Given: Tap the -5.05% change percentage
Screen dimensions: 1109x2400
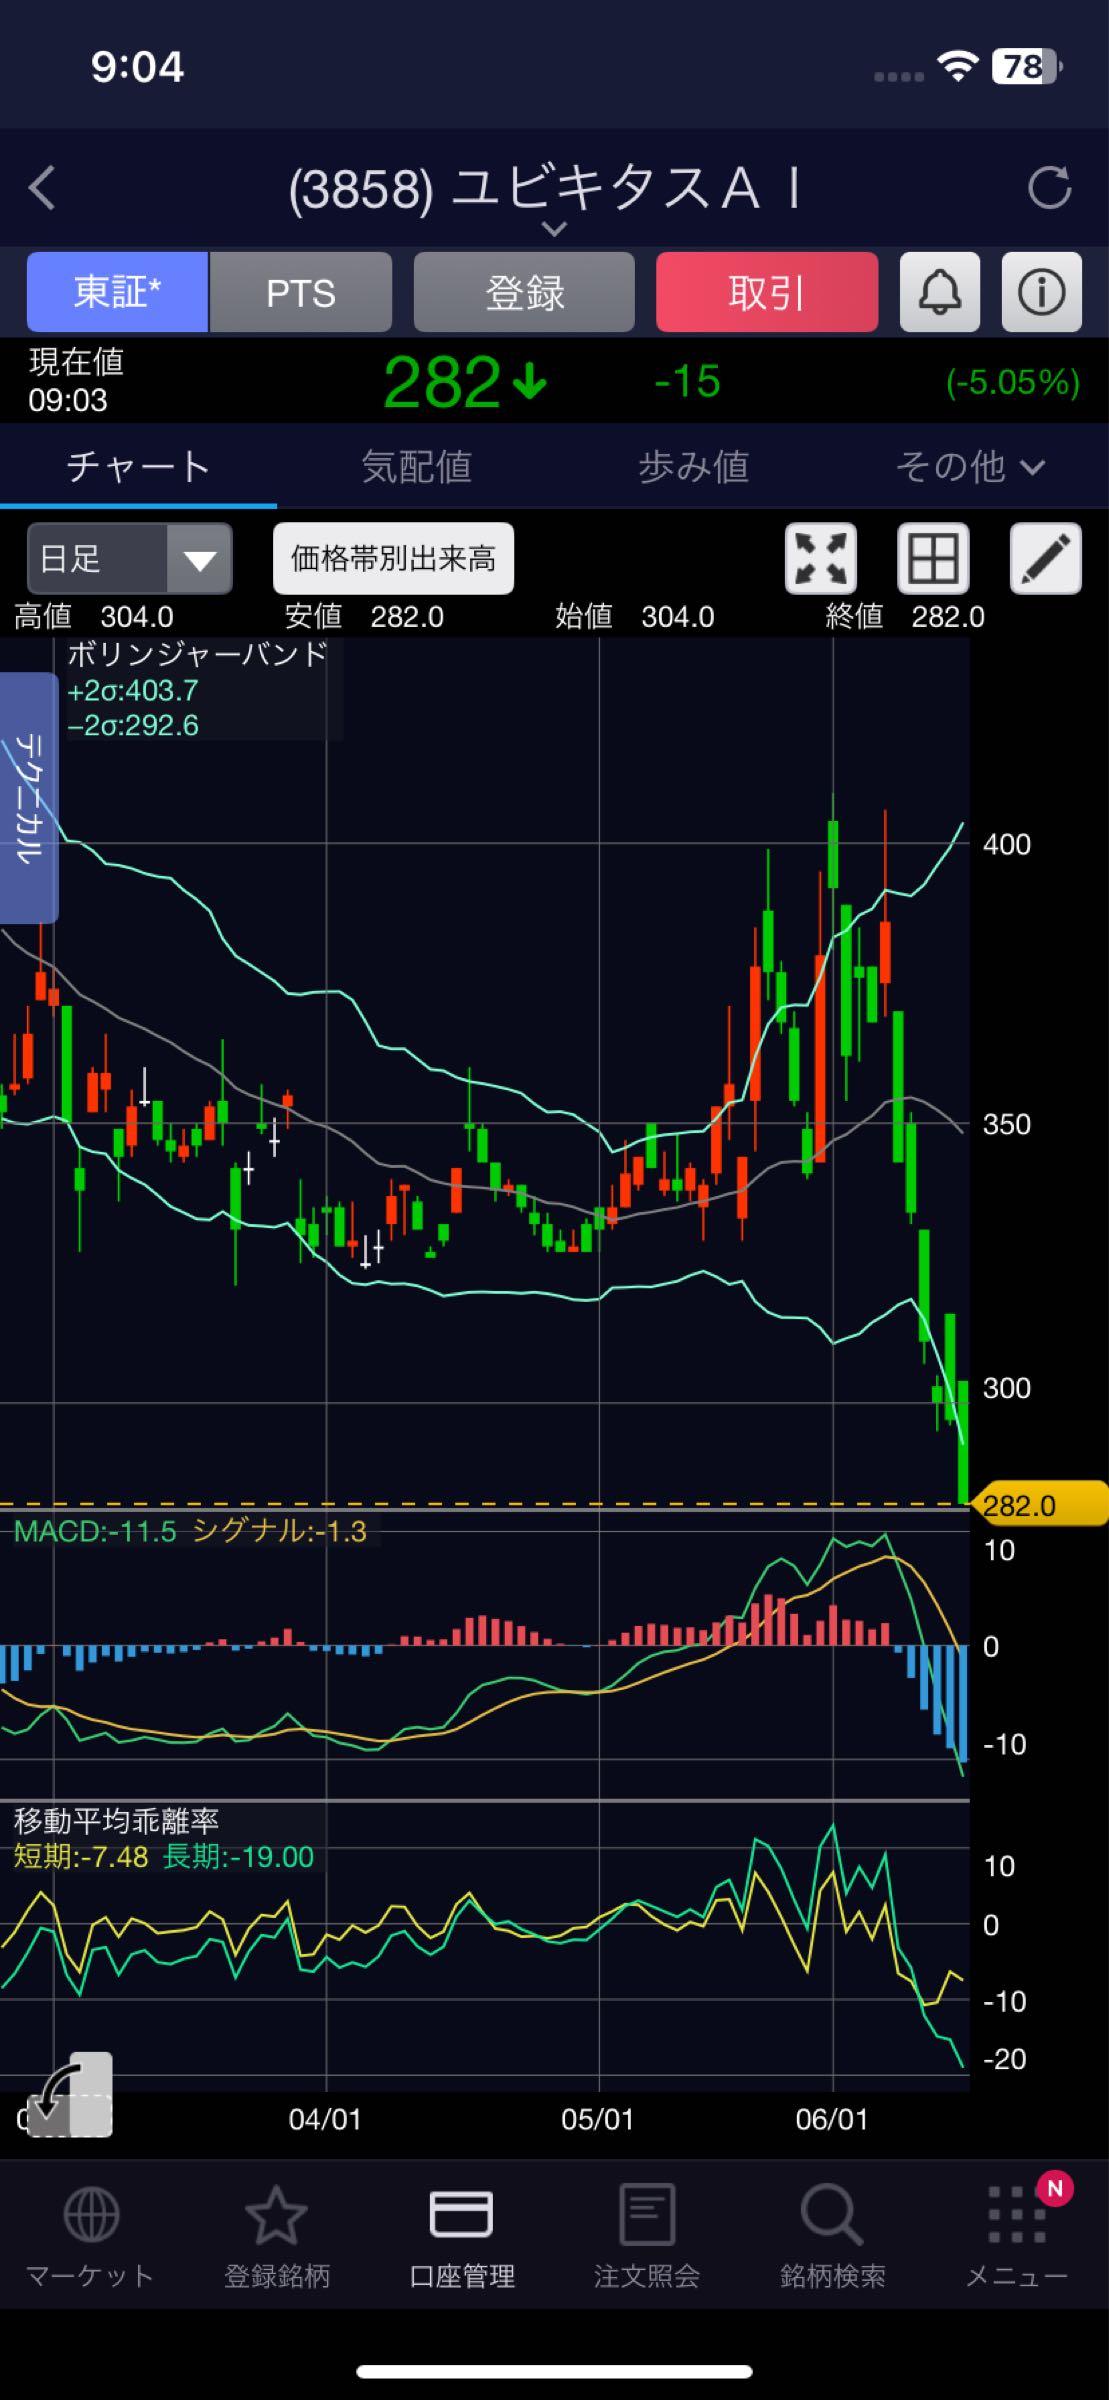Looking at the screenshot, I should coord(1013,382).
